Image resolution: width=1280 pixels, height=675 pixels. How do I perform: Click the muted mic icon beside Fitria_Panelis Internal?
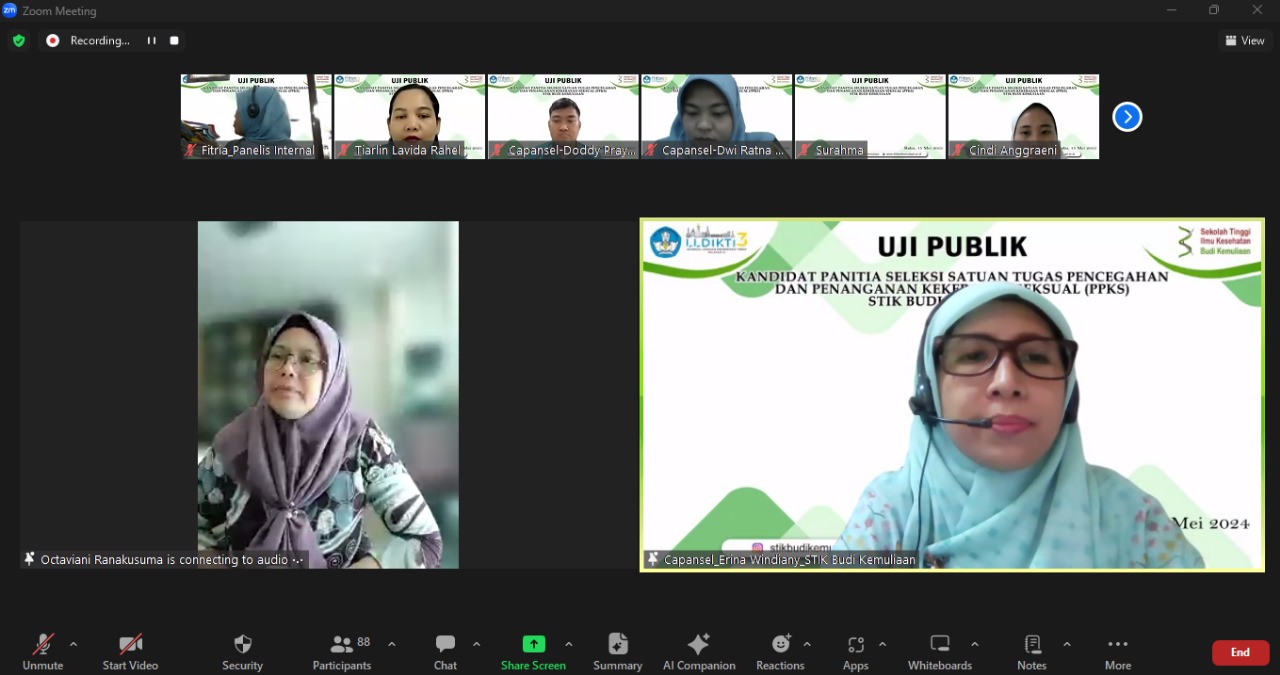point(191,150)
